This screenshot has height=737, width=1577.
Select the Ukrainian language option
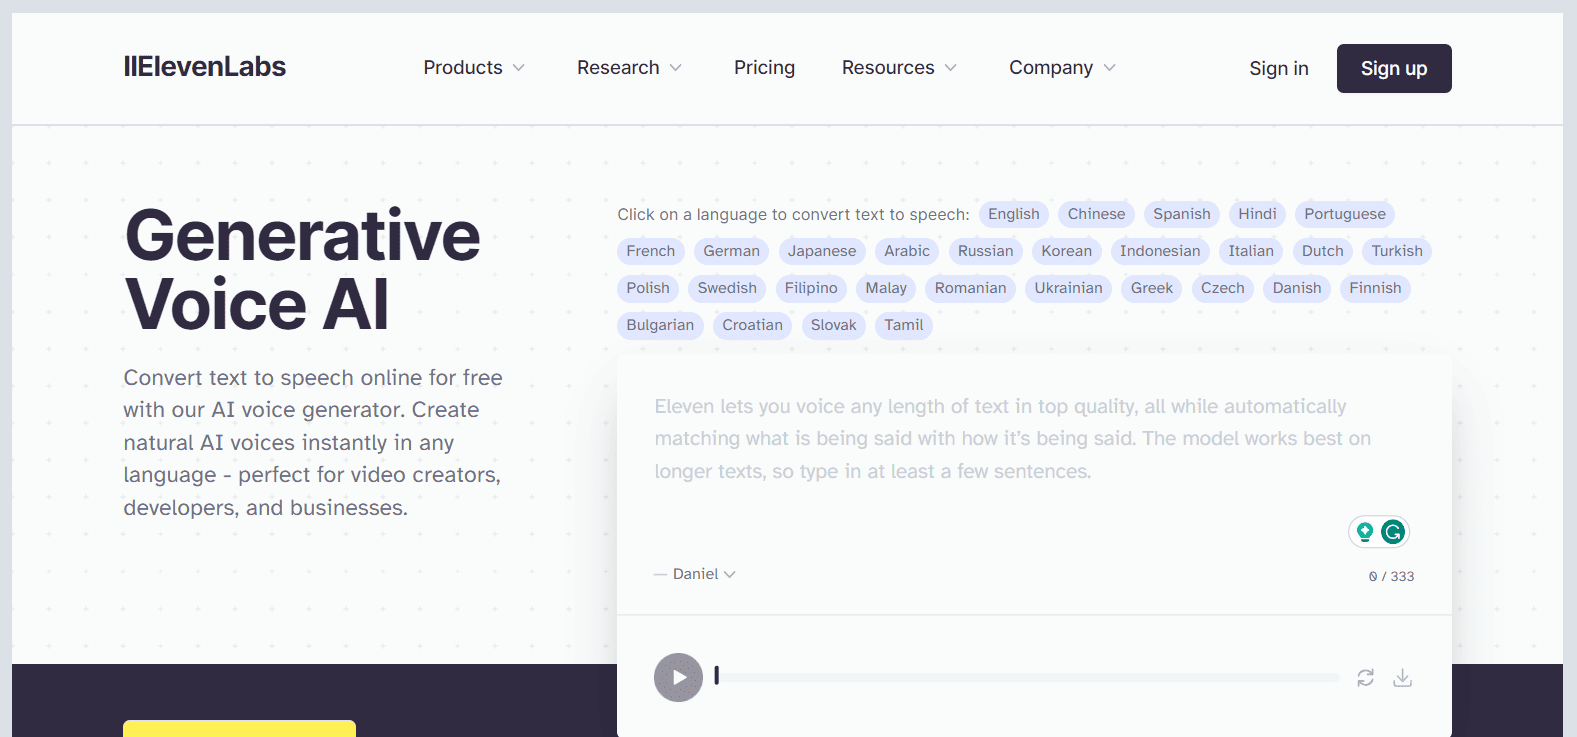click(x=1068, y=288)
